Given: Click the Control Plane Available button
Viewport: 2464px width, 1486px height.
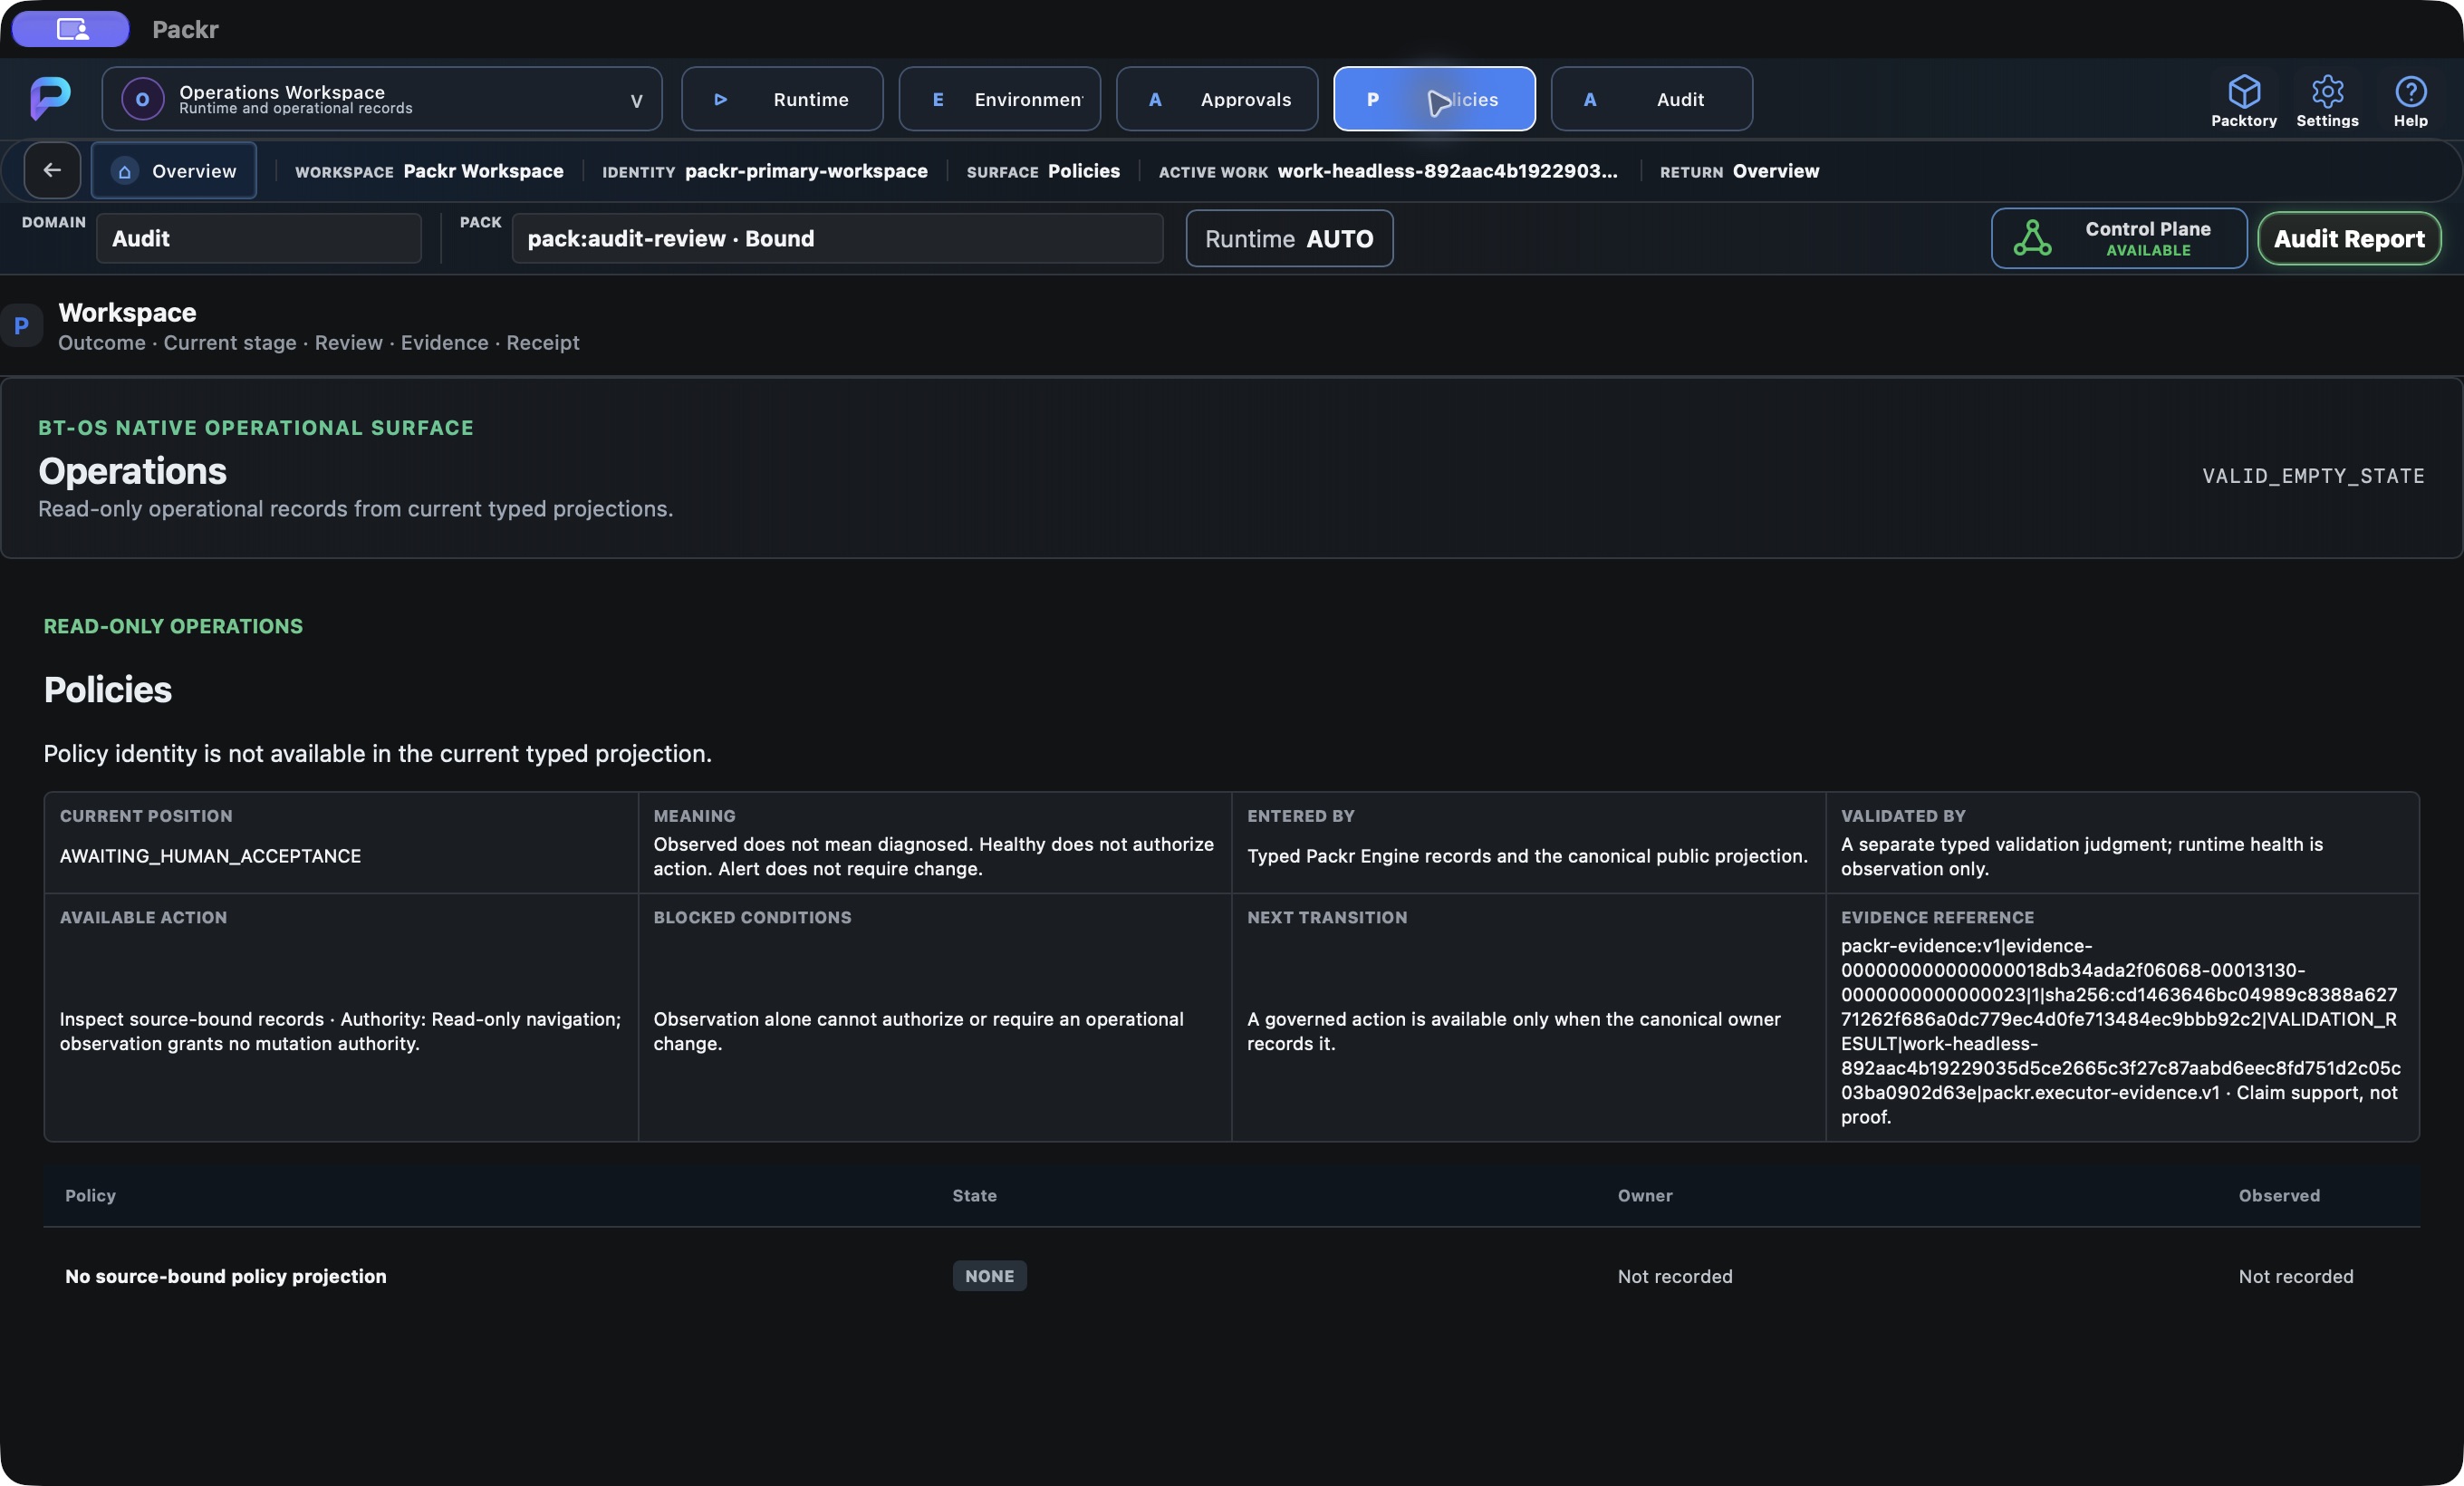Looking at the screenshot, I should tap(2119, 238).
